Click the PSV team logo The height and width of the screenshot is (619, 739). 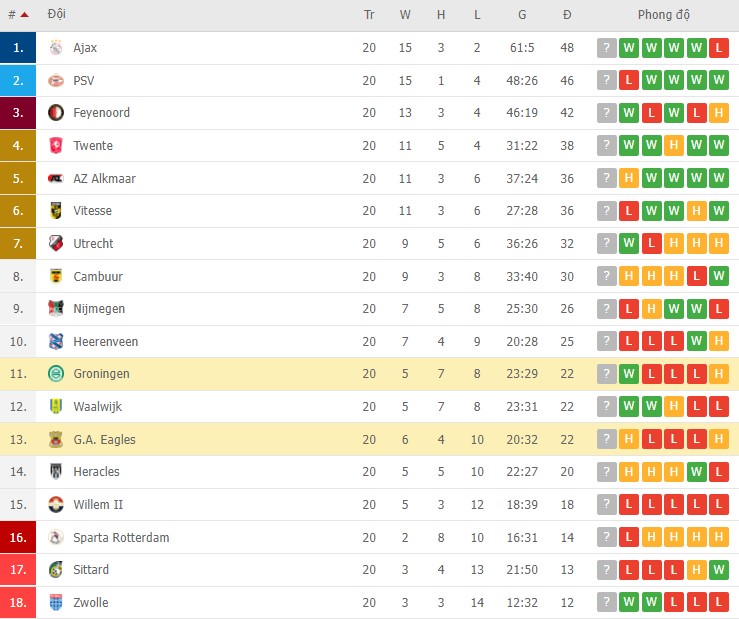click(x=56, y=80)
